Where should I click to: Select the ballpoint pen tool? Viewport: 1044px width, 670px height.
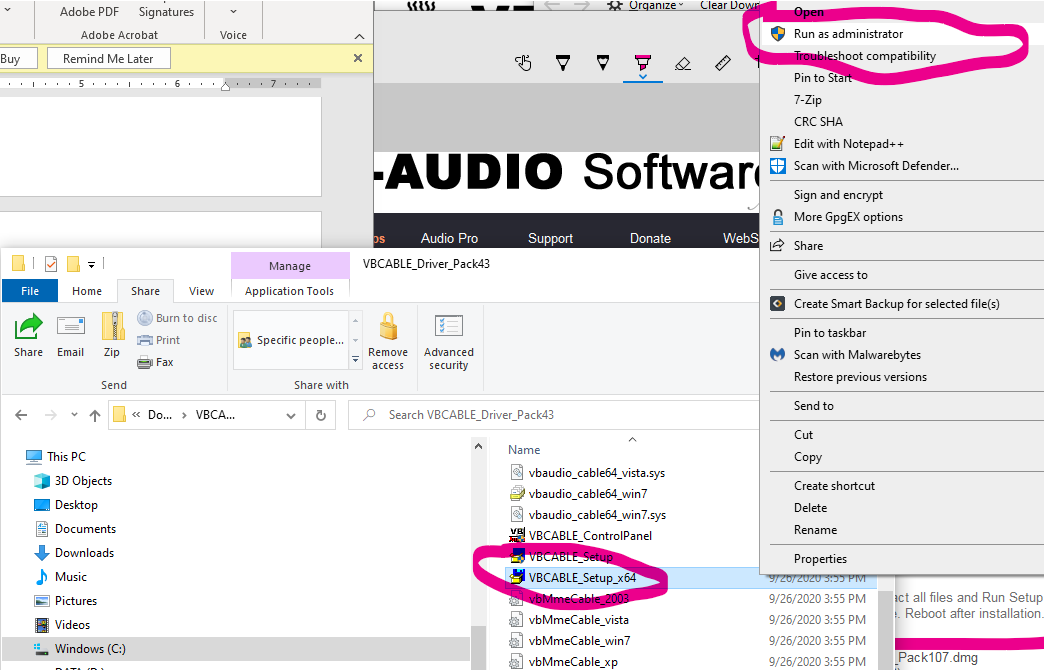[x=563, y=63]
